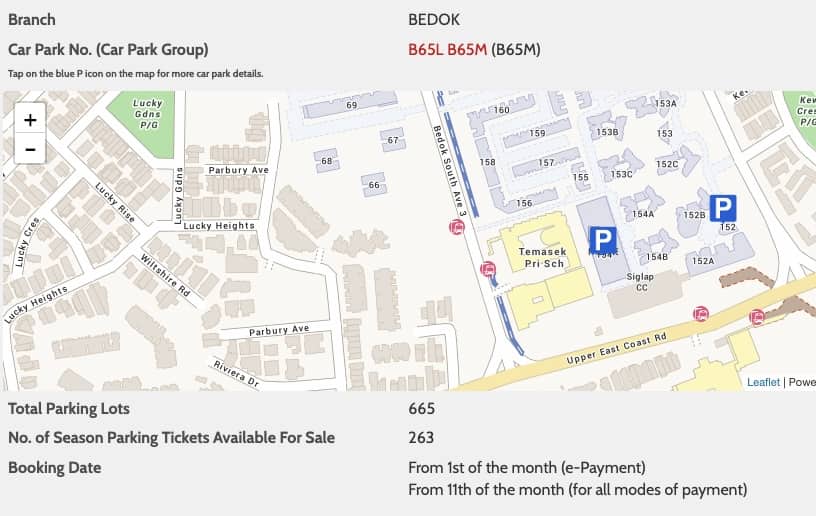This screenshot has height=516, width=816.
Task: Click the Temasek Pri Sch building label
Action: 542,257
